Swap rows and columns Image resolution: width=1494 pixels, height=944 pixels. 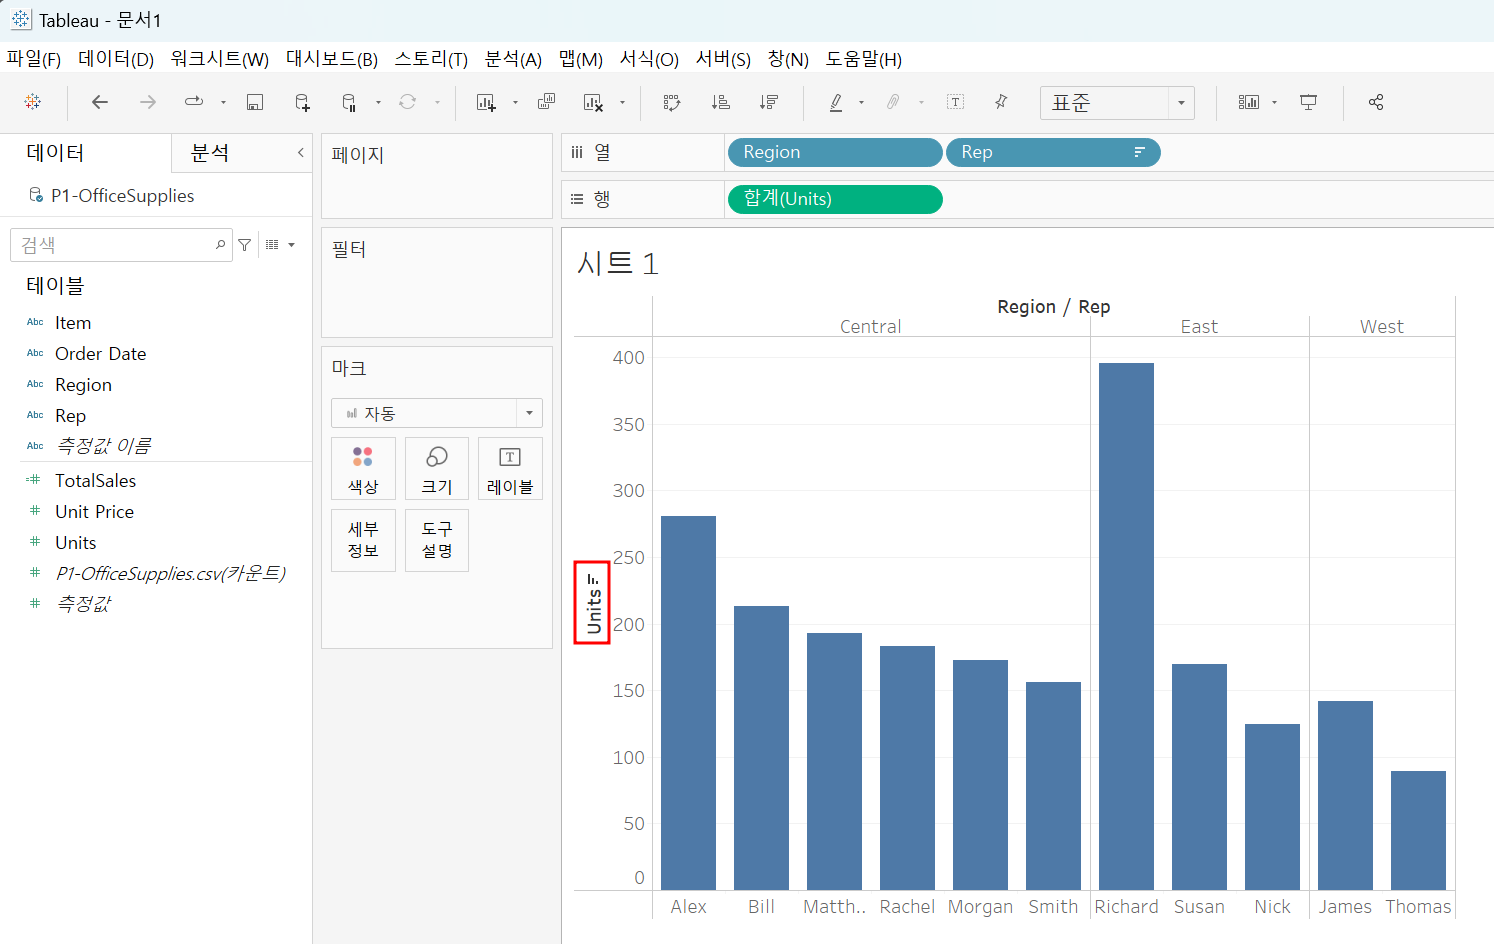(672, 102)
